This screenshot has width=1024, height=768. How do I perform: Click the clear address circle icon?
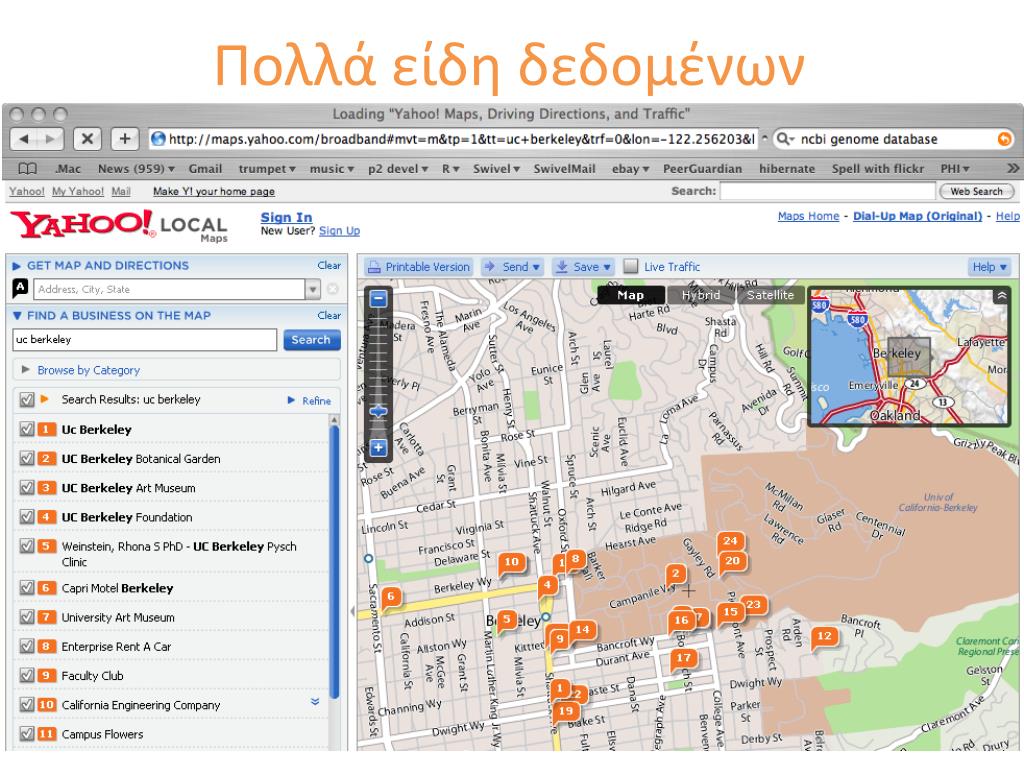332,289
